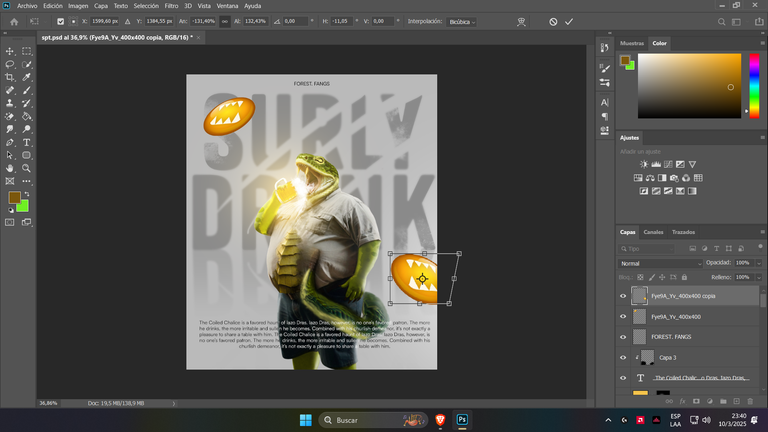Select the Path Selection tool

pos(10,155)
